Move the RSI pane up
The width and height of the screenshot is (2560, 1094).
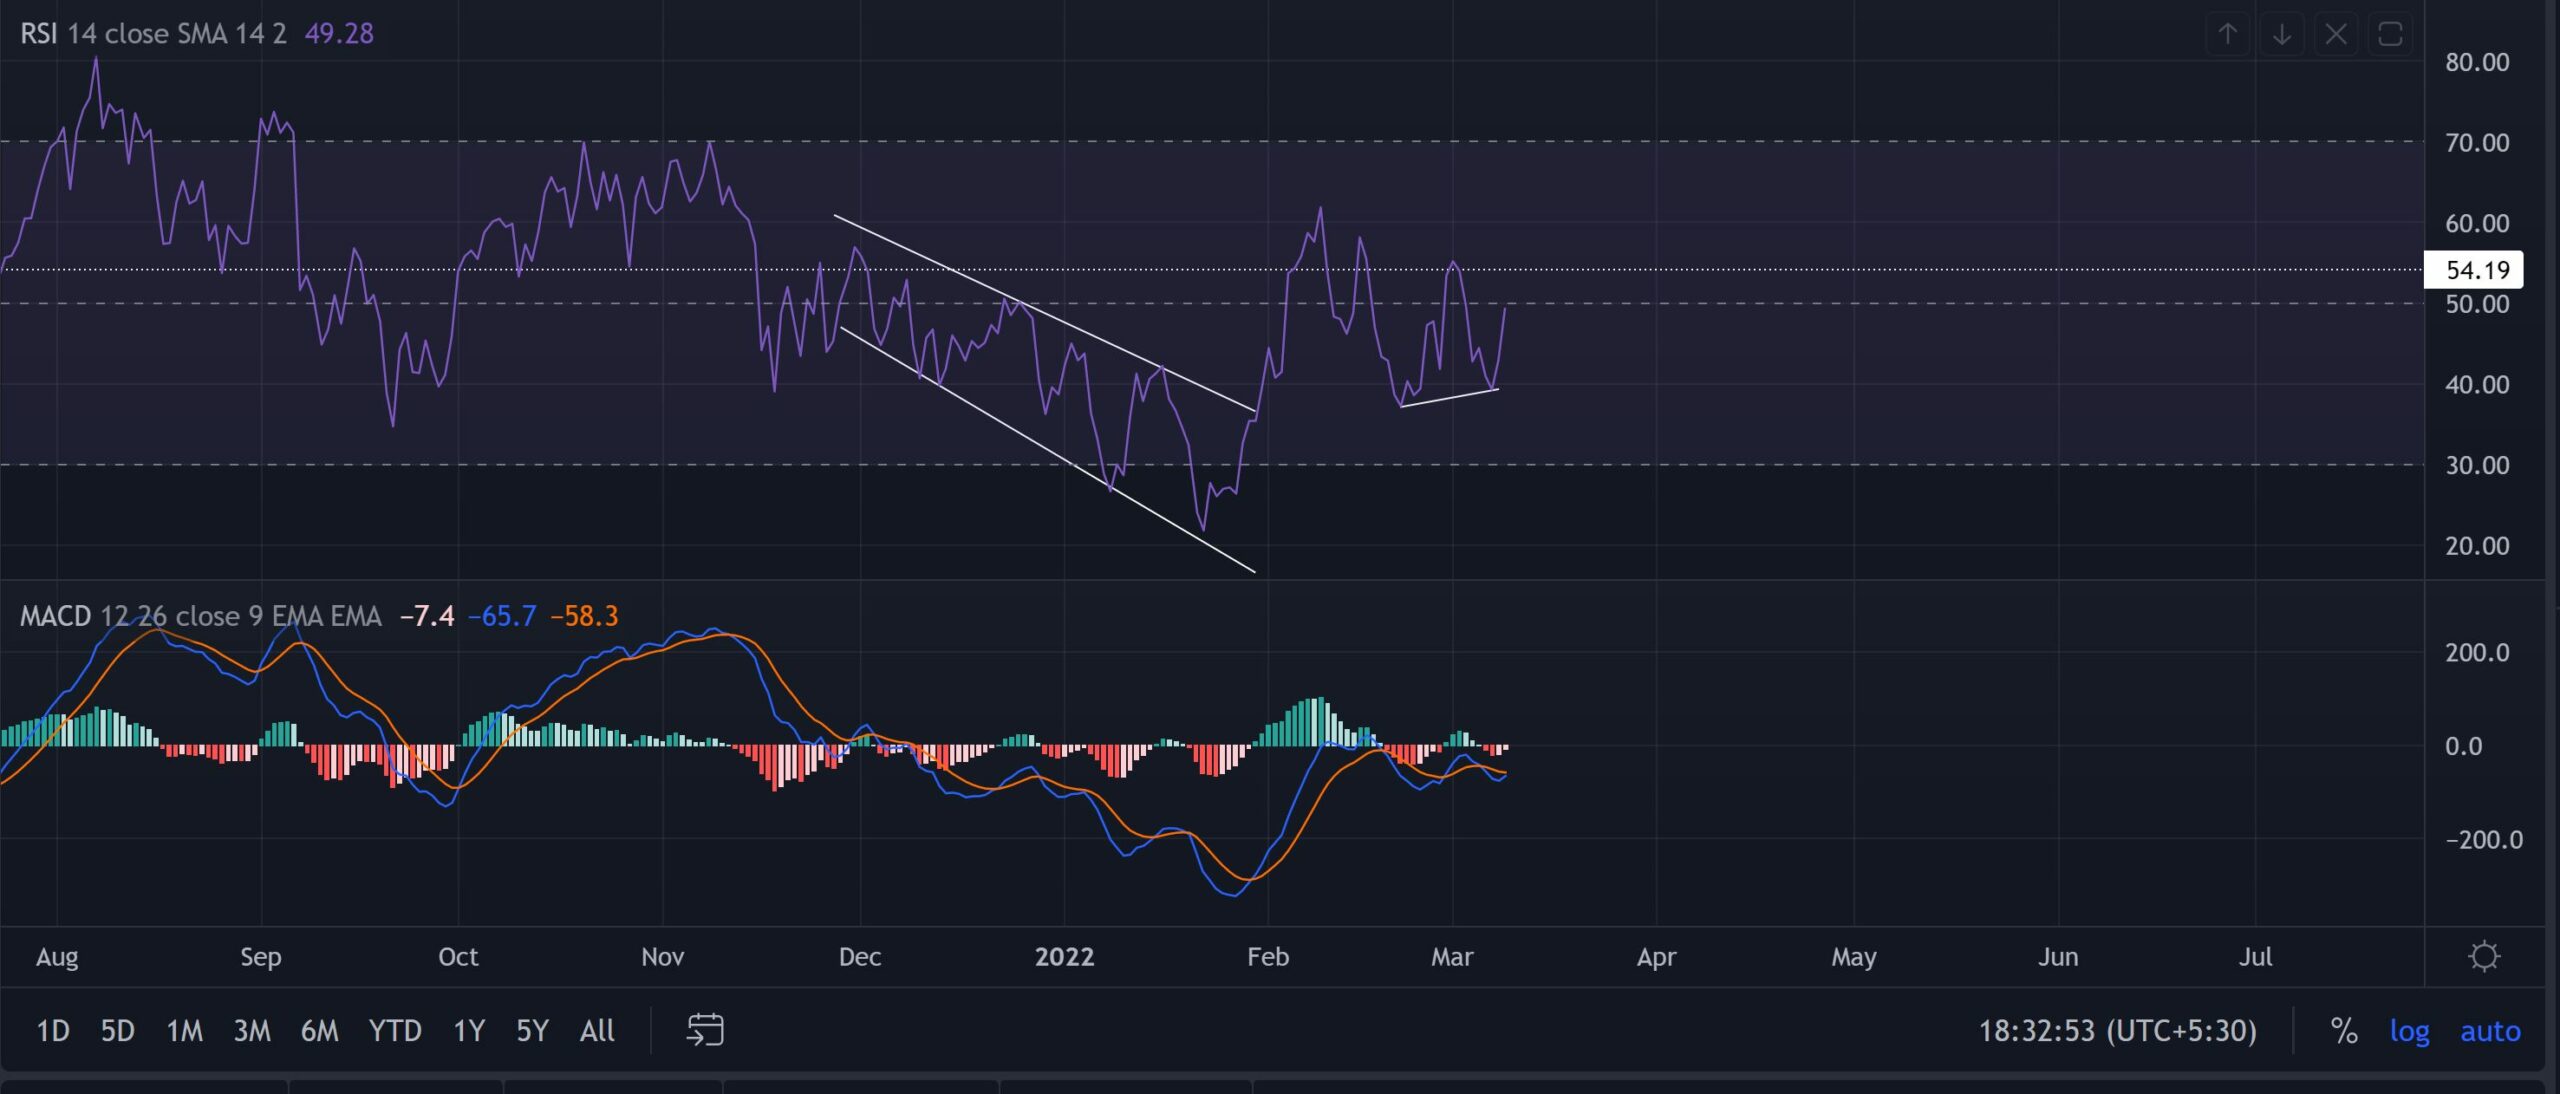click(2228, 33)
